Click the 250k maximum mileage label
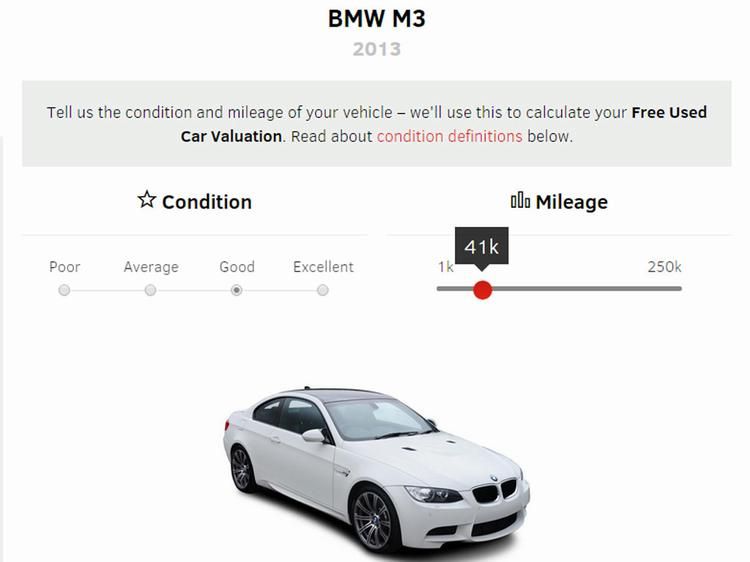 point(664,267)
